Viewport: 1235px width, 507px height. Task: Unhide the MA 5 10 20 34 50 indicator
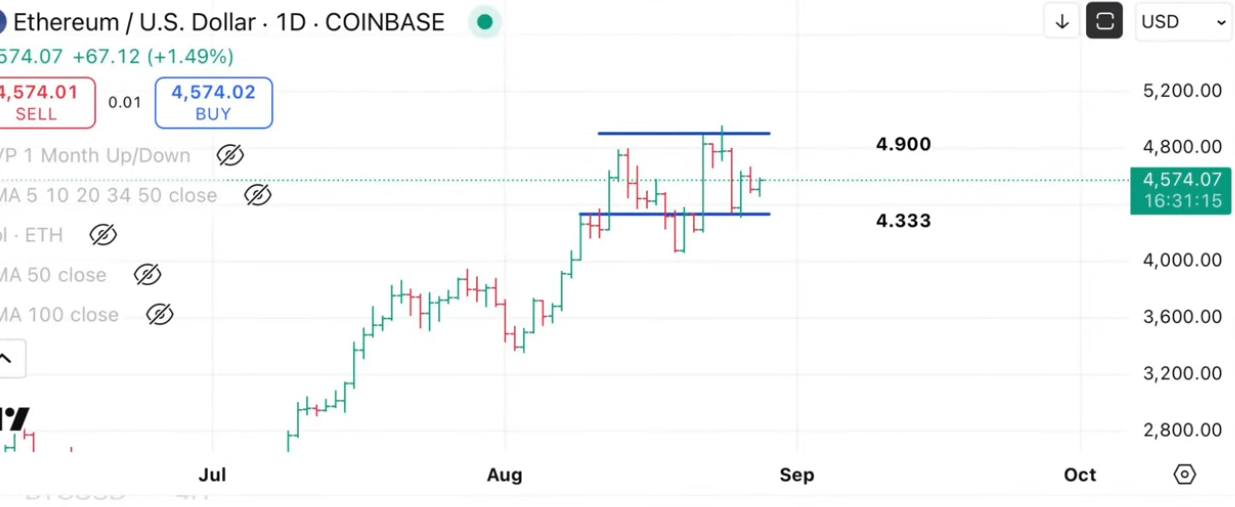point(258,195)
